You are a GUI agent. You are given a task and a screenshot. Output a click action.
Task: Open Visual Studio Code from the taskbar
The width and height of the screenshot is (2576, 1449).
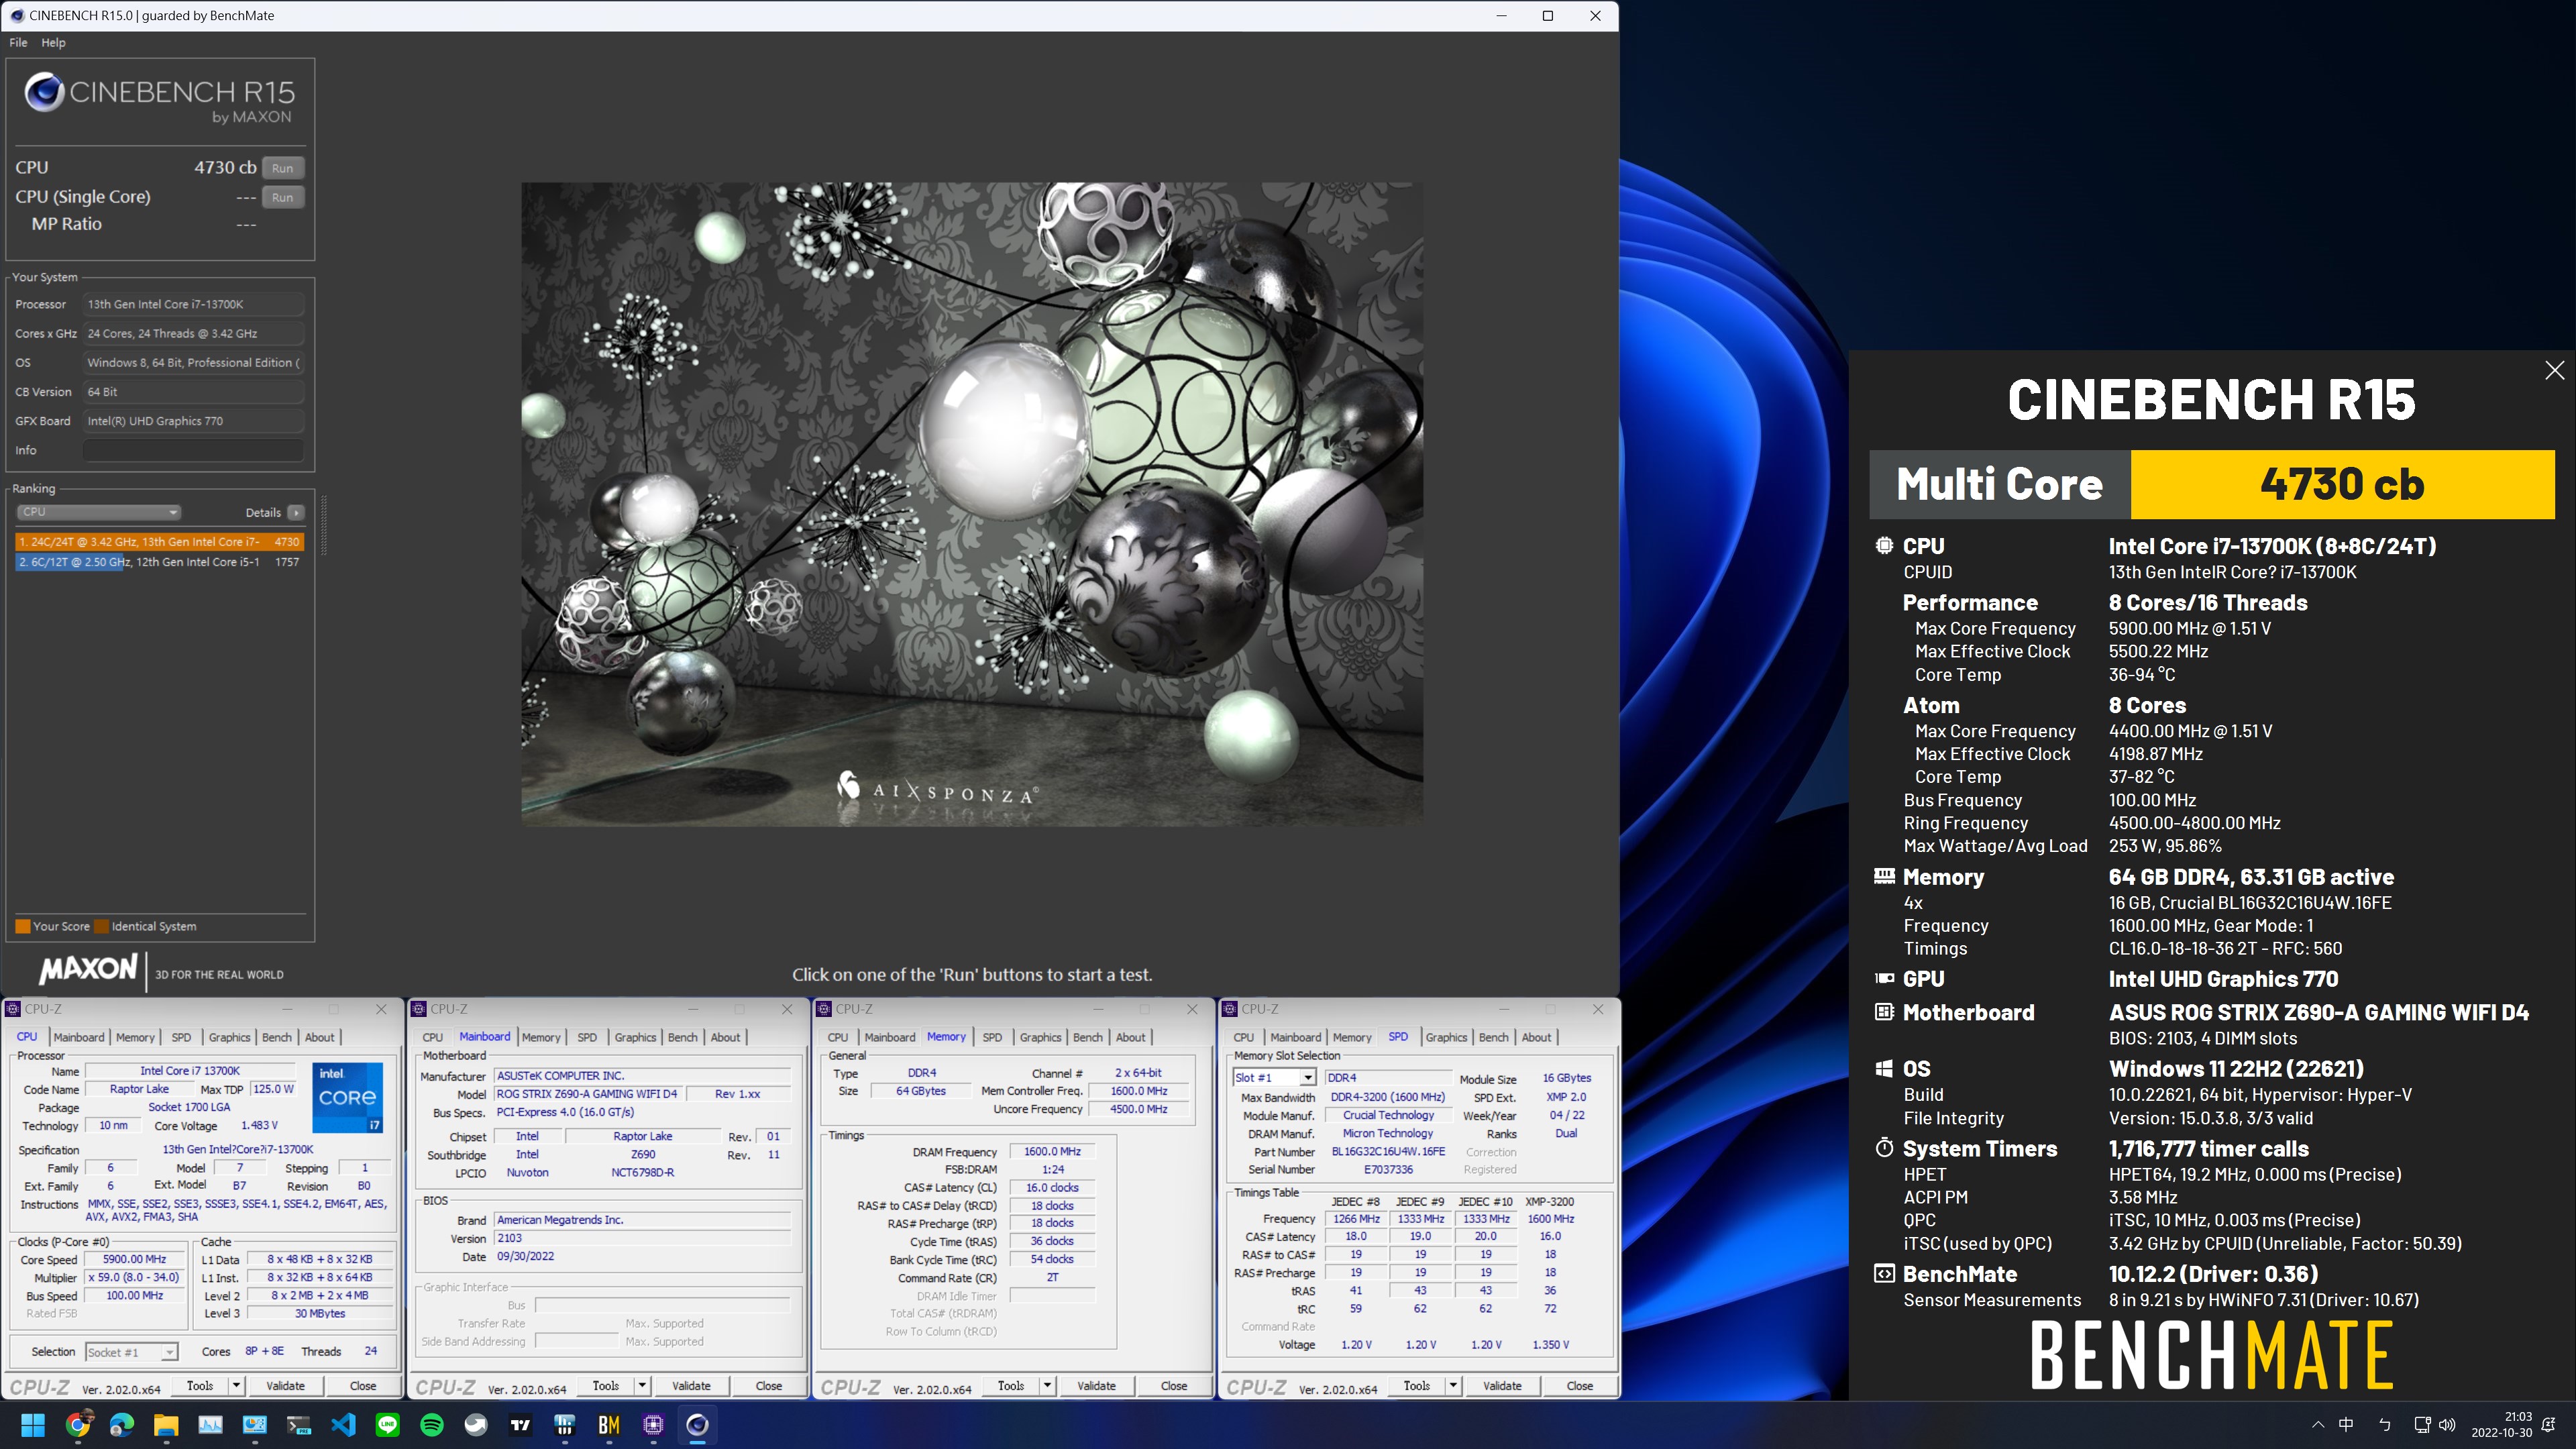(343, 1425)
